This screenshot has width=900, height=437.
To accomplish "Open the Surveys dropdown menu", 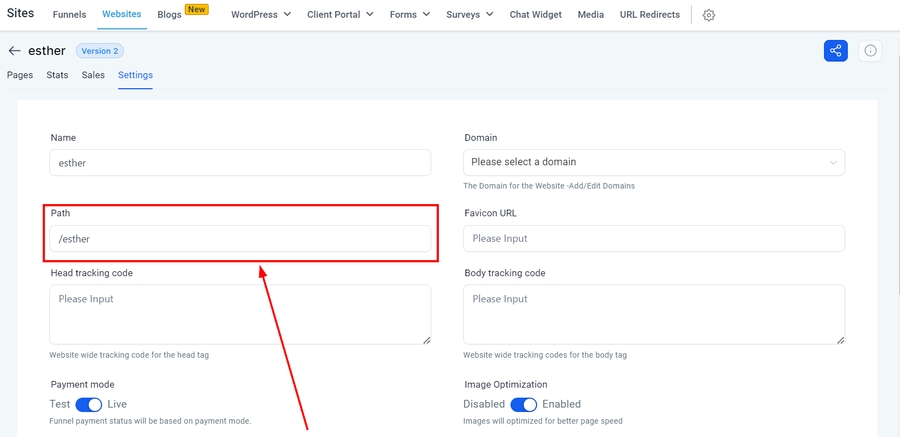I will pos(469,15).
